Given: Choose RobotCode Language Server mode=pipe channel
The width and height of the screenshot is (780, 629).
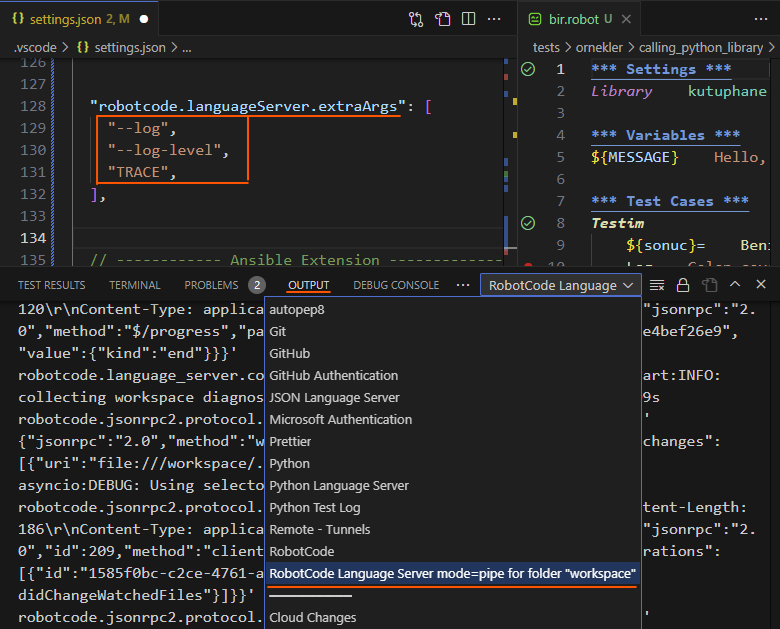Looking at the screenshot, I should coord(453,573).
